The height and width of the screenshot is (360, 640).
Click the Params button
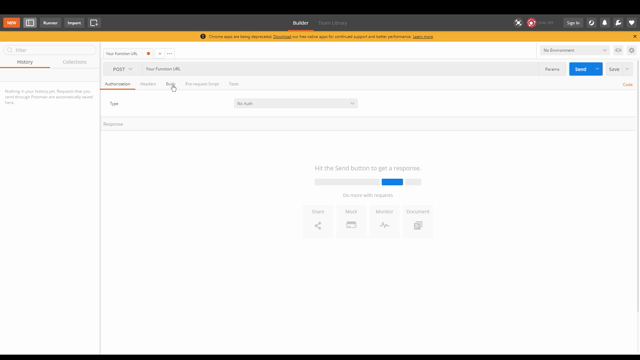552,69
